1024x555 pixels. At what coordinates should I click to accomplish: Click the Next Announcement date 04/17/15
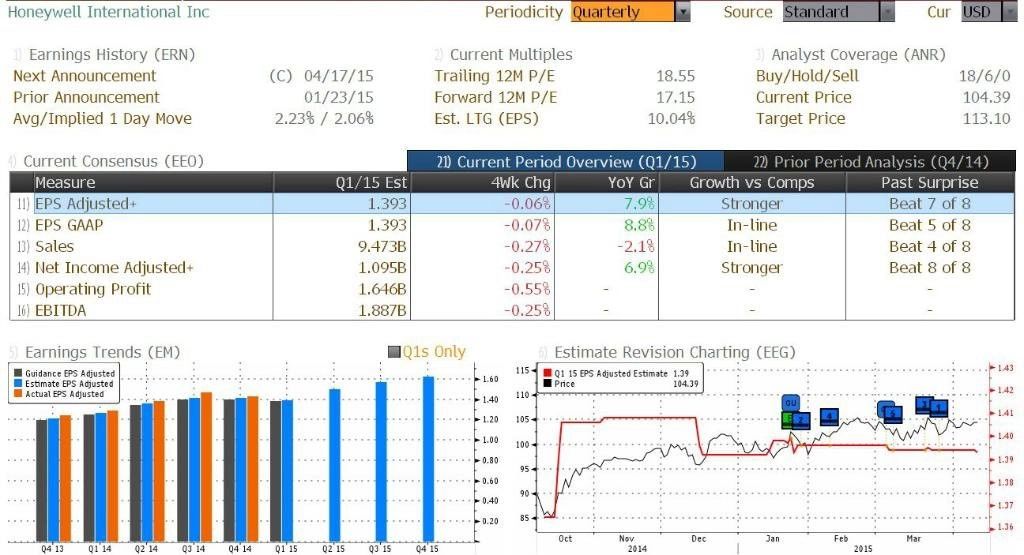click(x=338, y=76)
